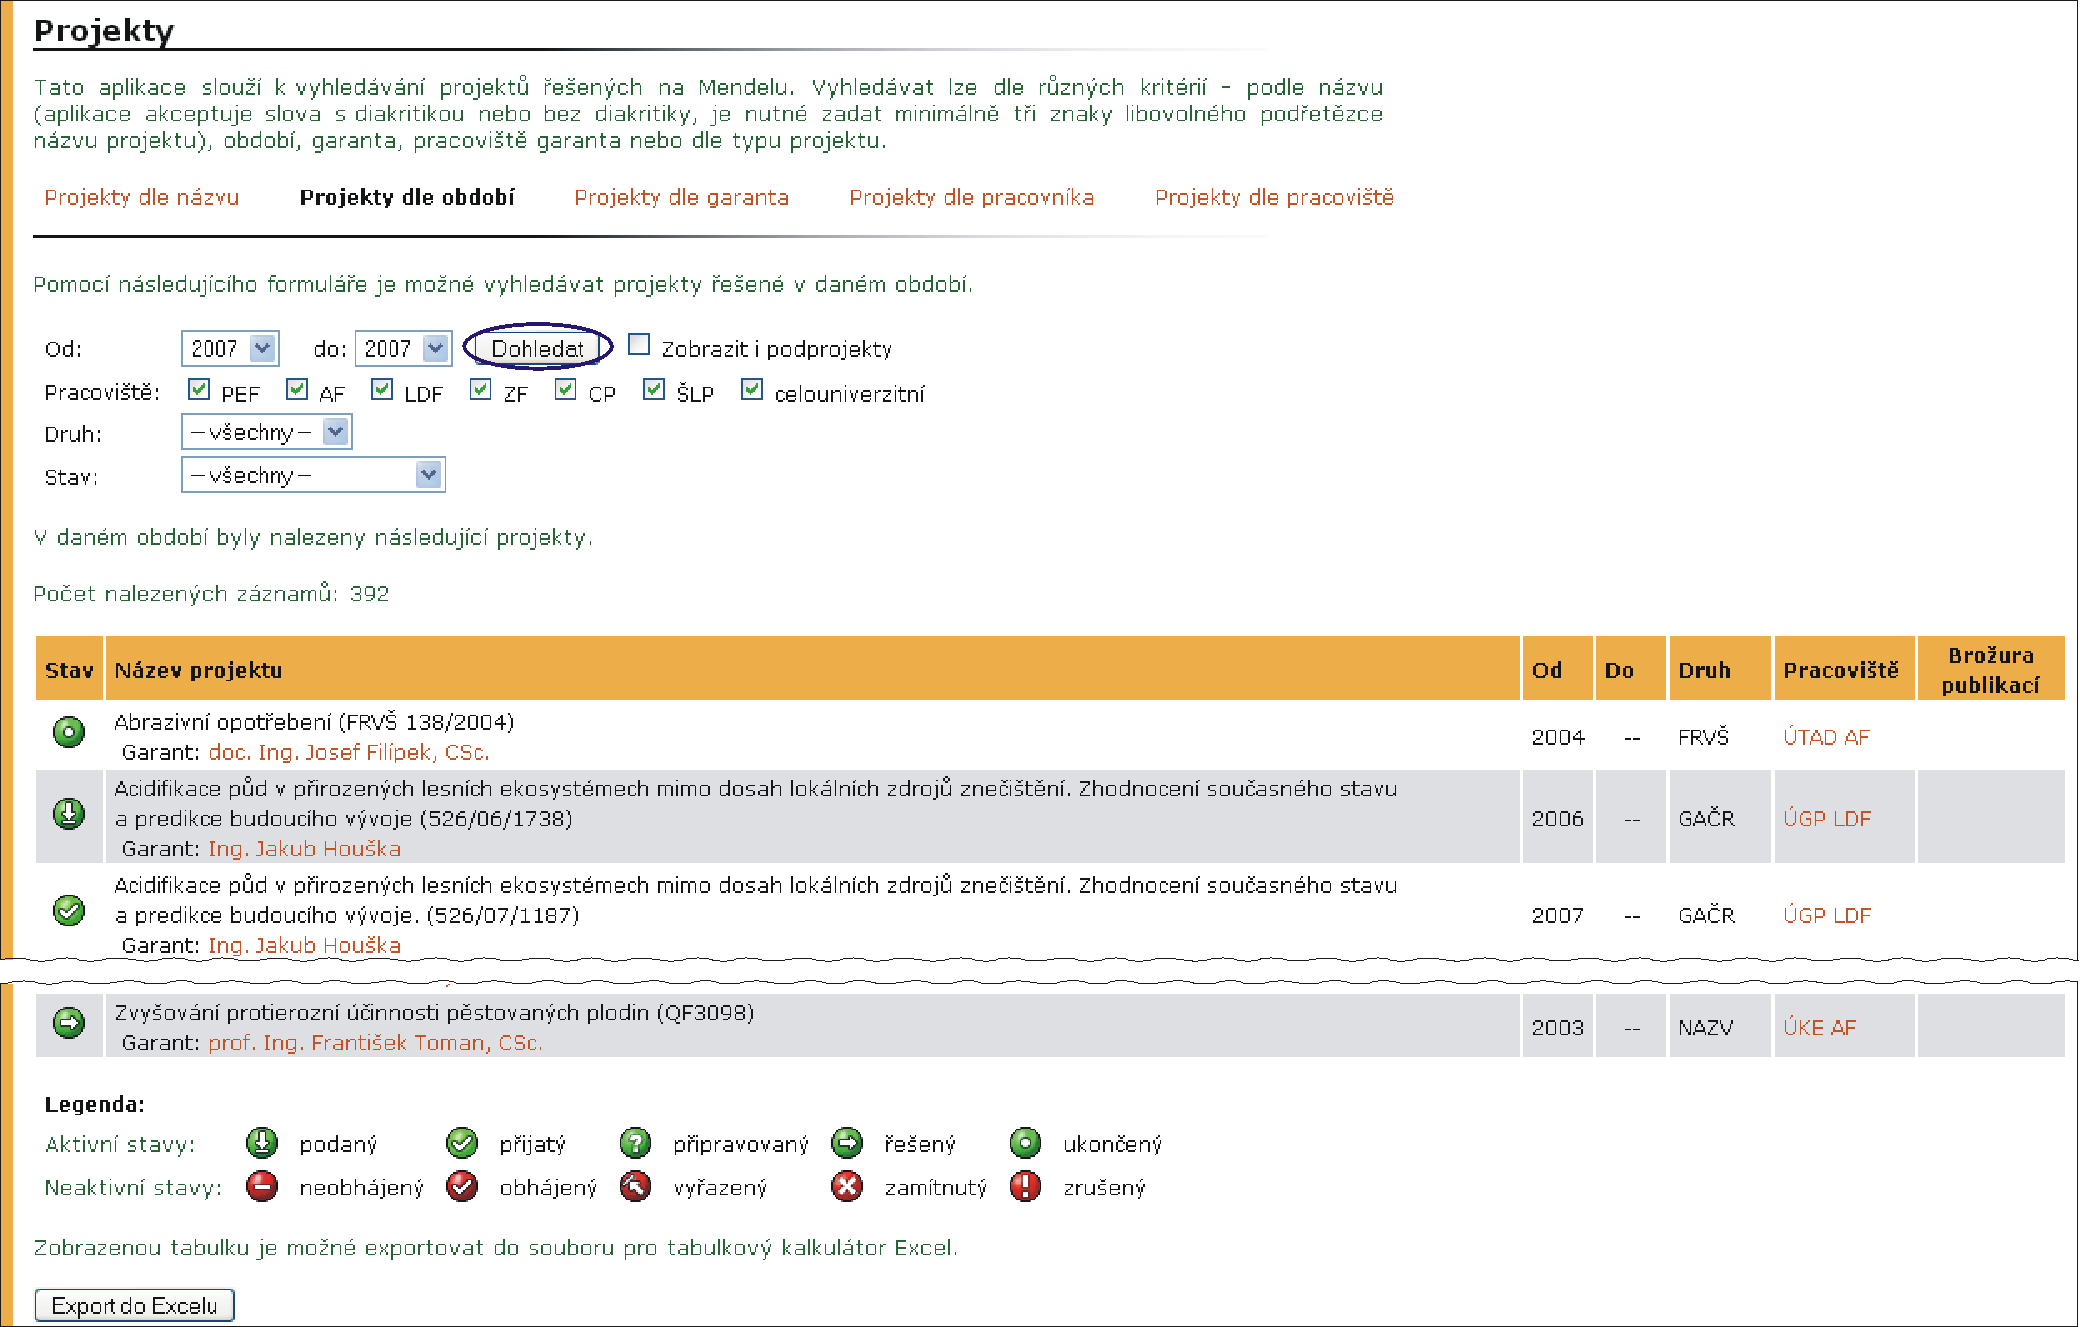Click the Brožura publikací column header
Image resolution: width=2080 pixels, height=1327 pixels.
pos(1990,669)
